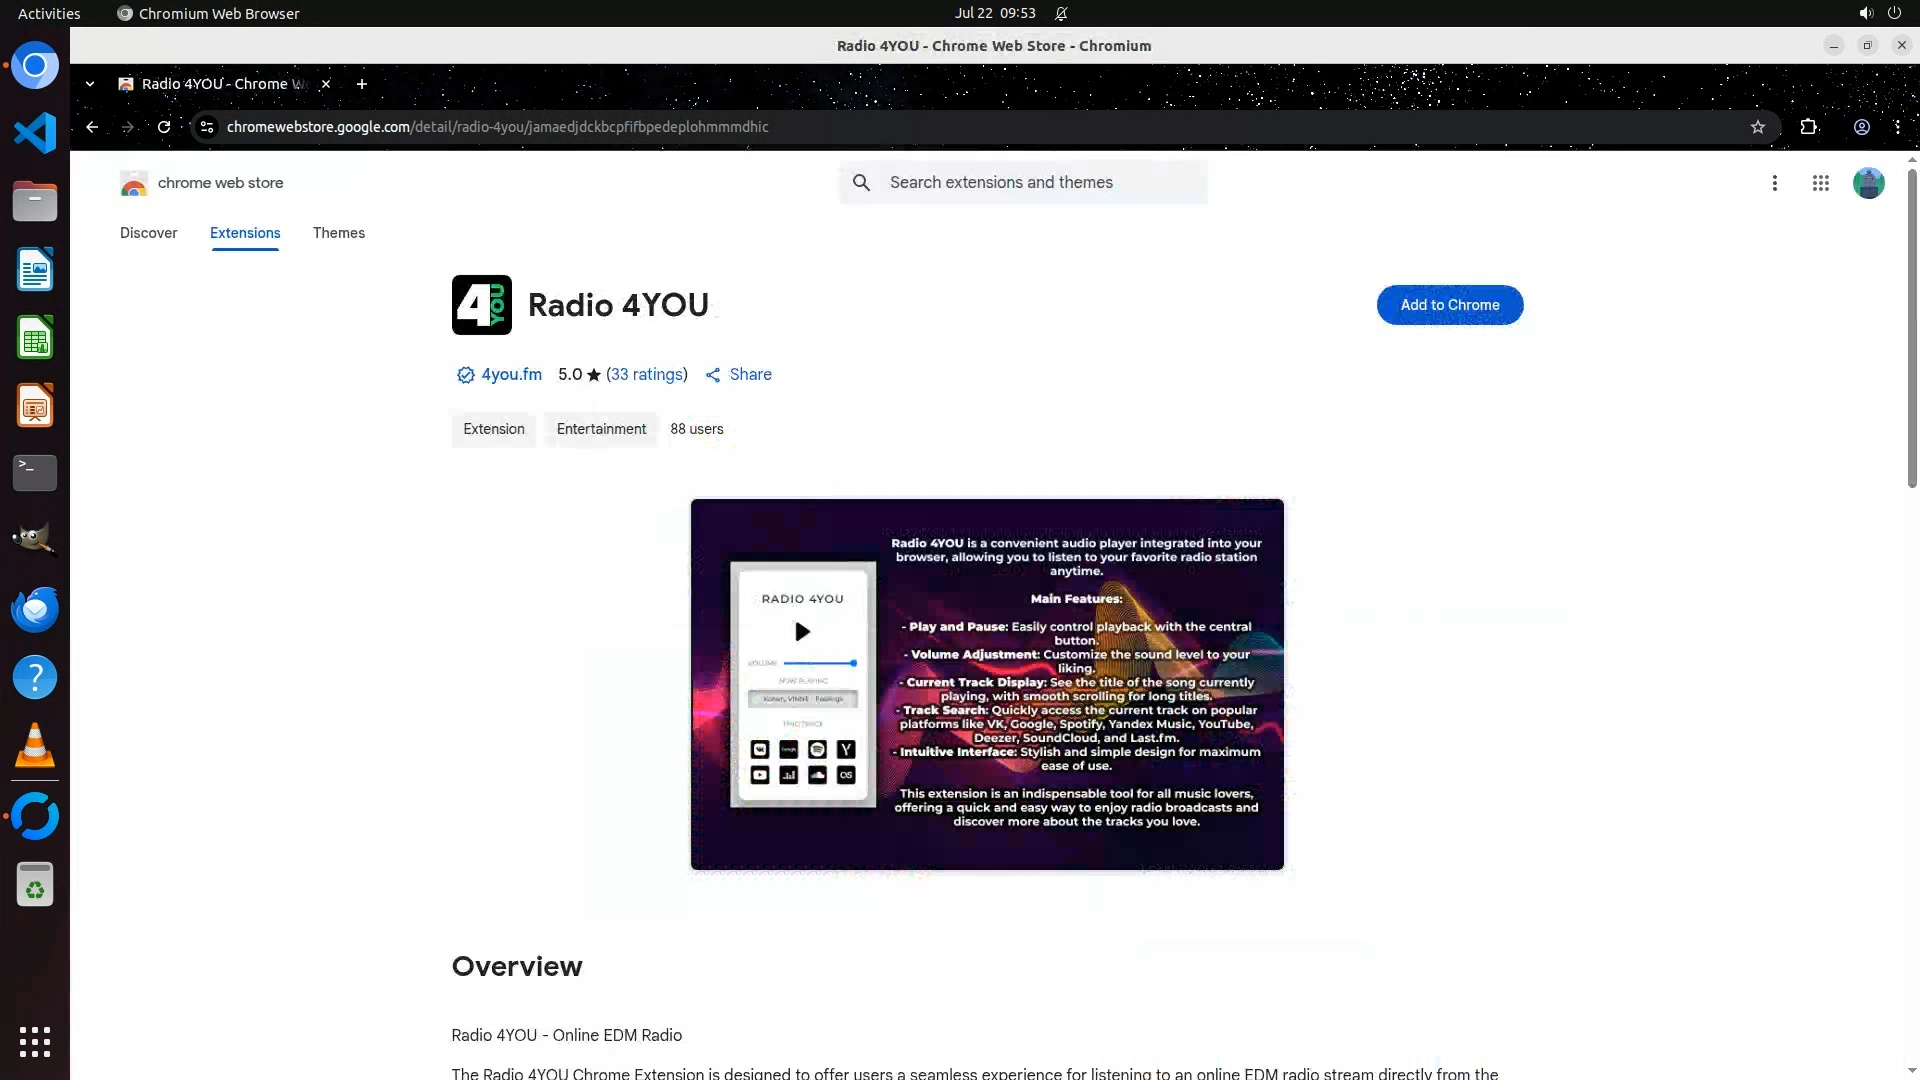
Task: Launch VLC media player from dock
Action: coord(35,746)
